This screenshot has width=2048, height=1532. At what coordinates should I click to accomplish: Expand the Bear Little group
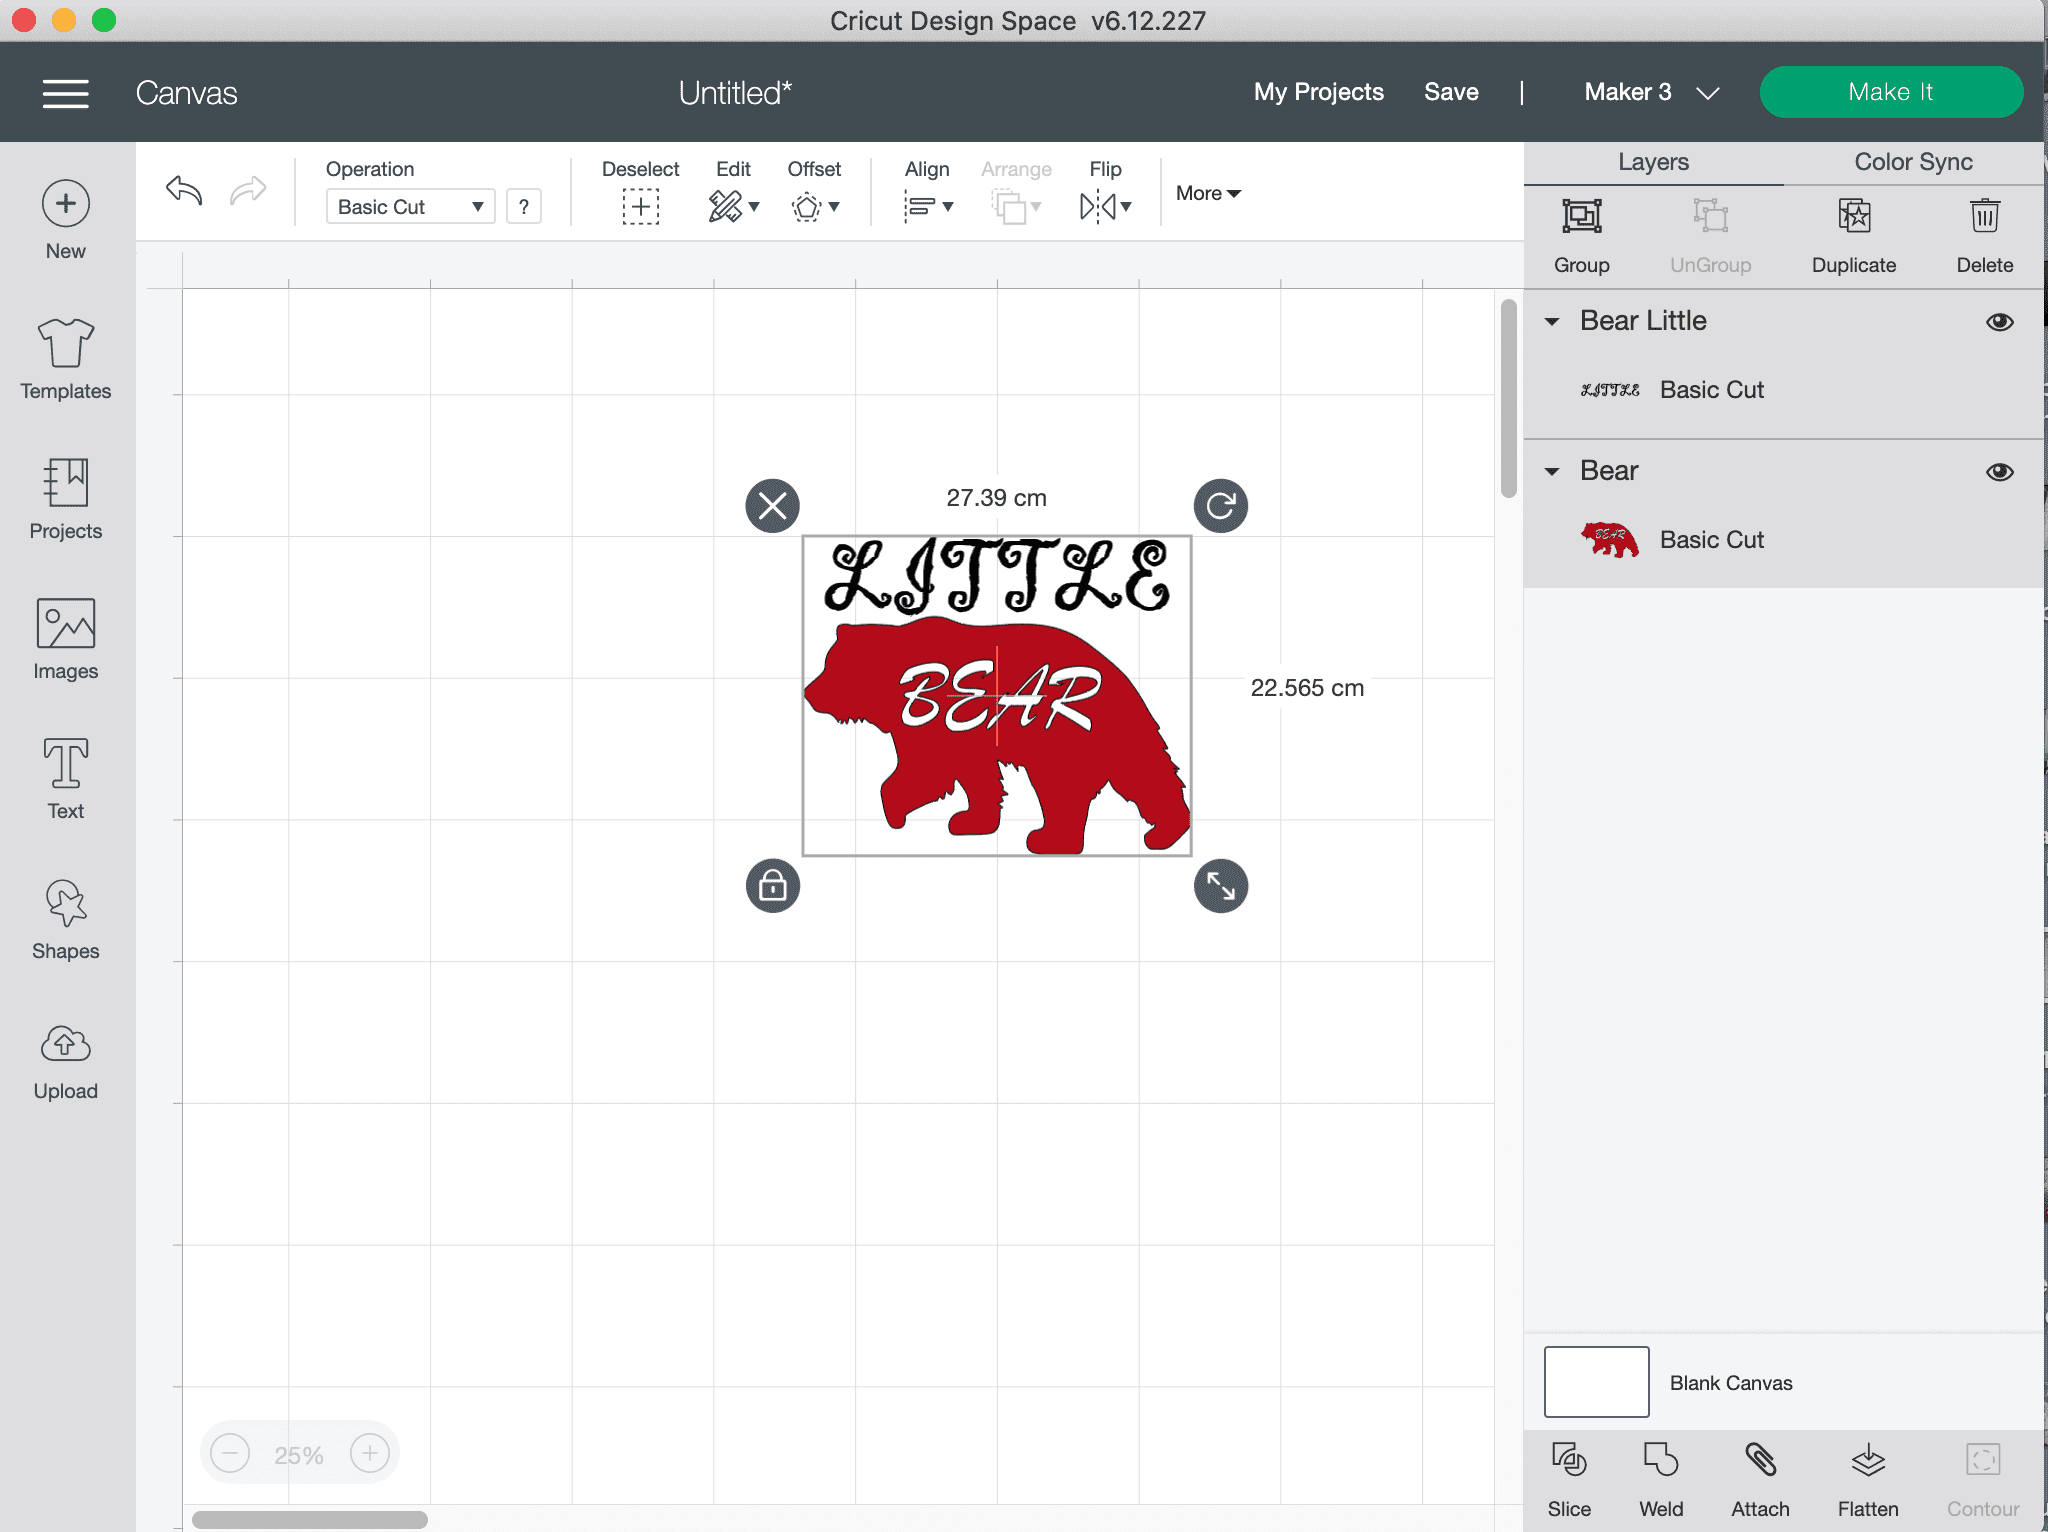[x=1552, y=320]
